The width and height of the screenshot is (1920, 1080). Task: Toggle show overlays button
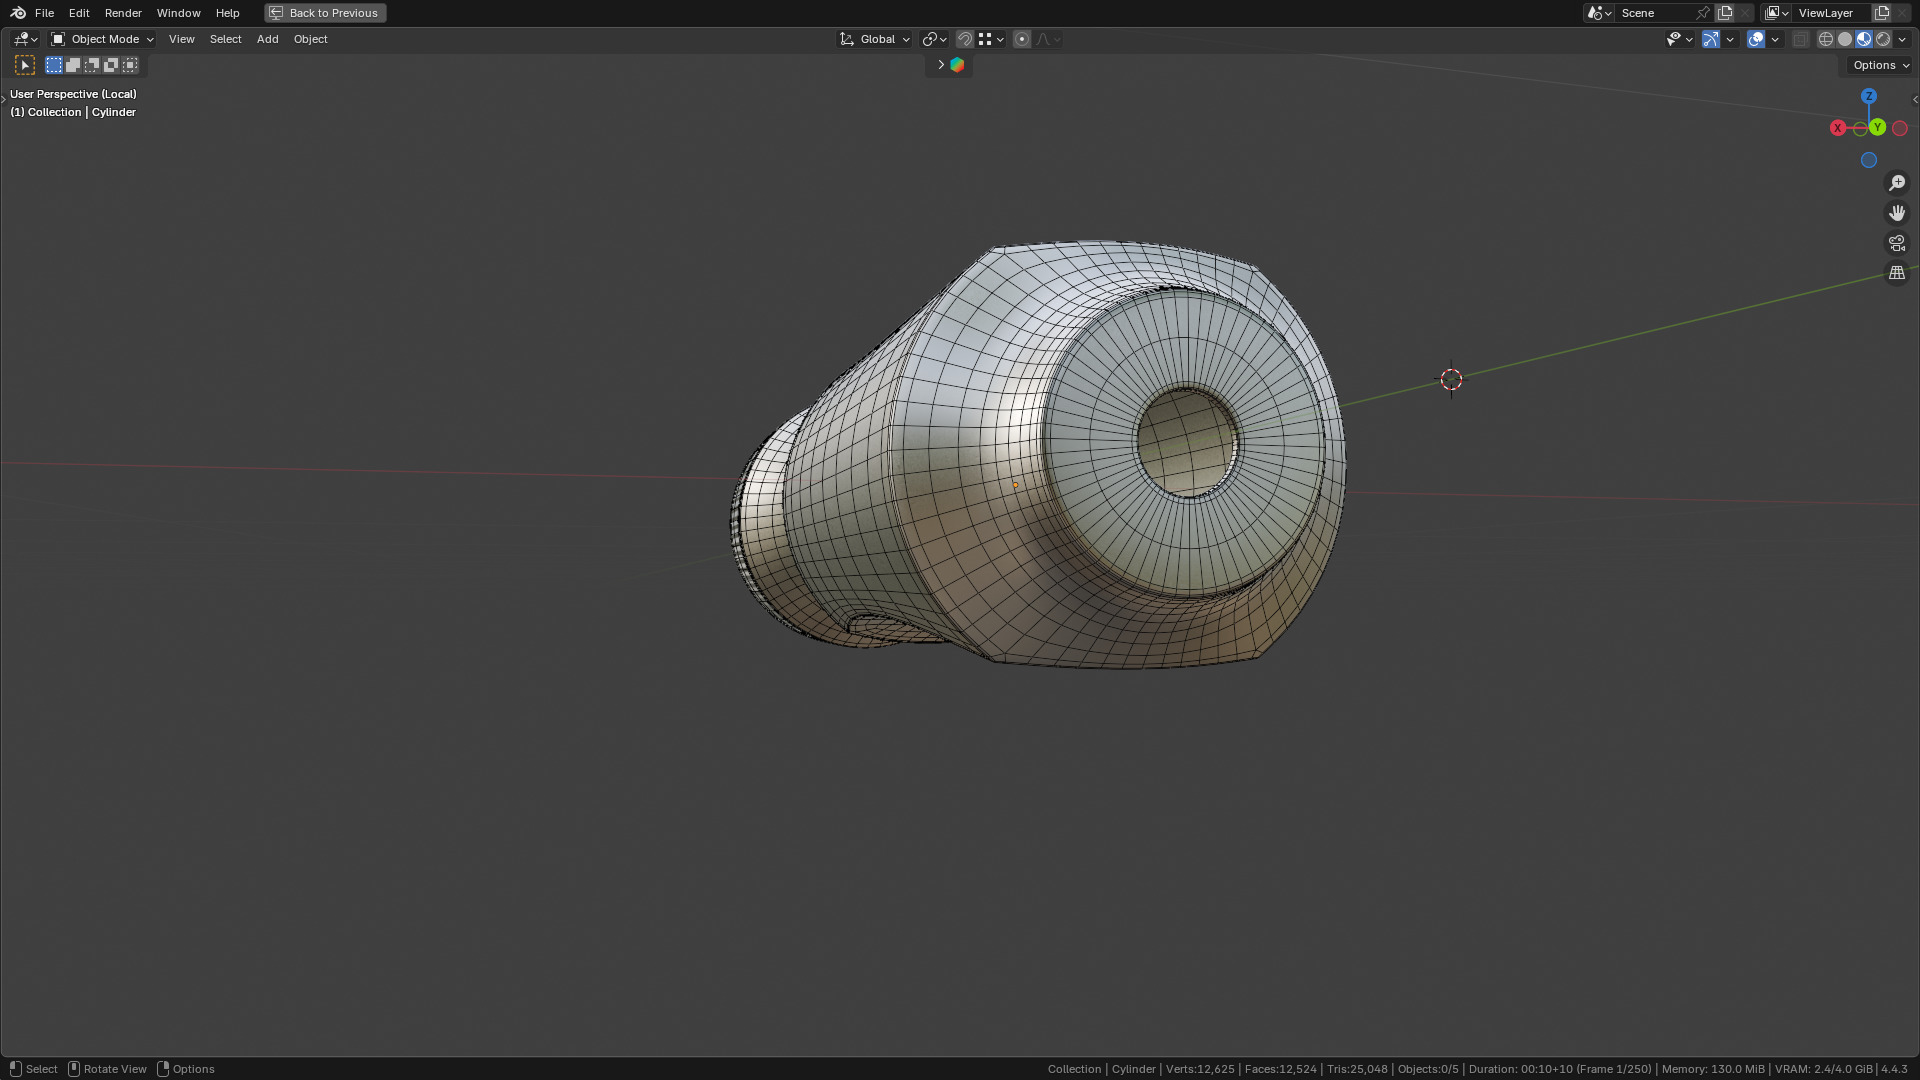coord(1756,39)
